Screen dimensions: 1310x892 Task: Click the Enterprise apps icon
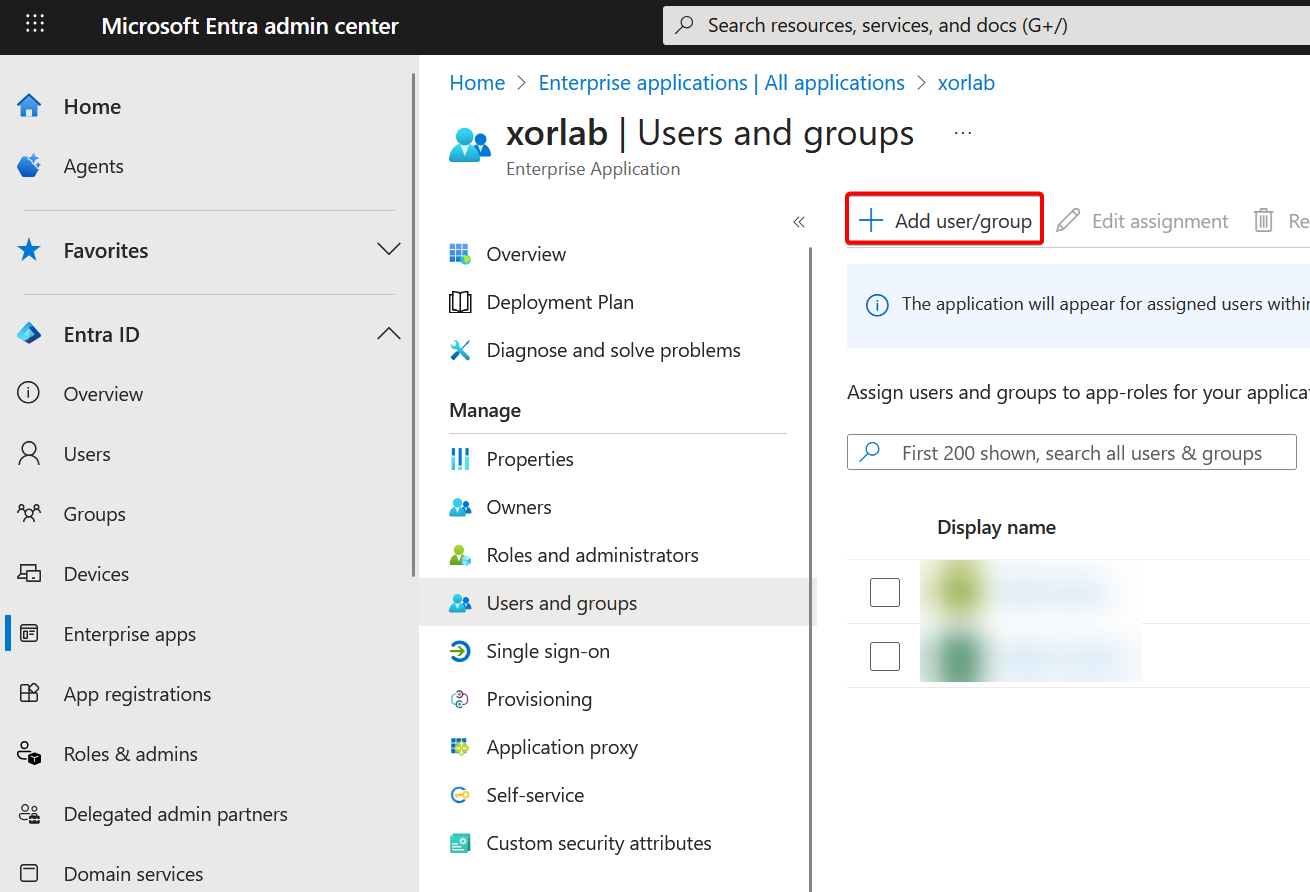29,634
